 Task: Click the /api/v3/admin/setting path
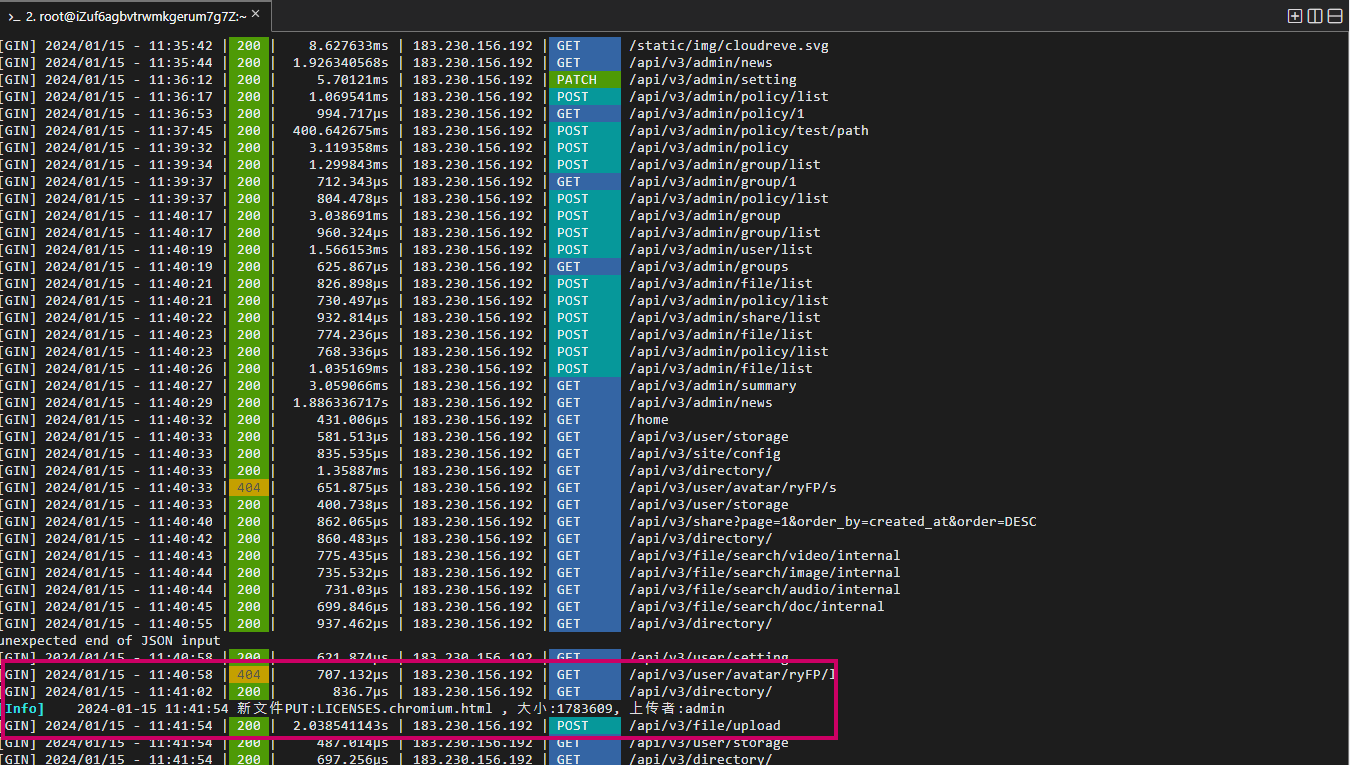(713, 80)
